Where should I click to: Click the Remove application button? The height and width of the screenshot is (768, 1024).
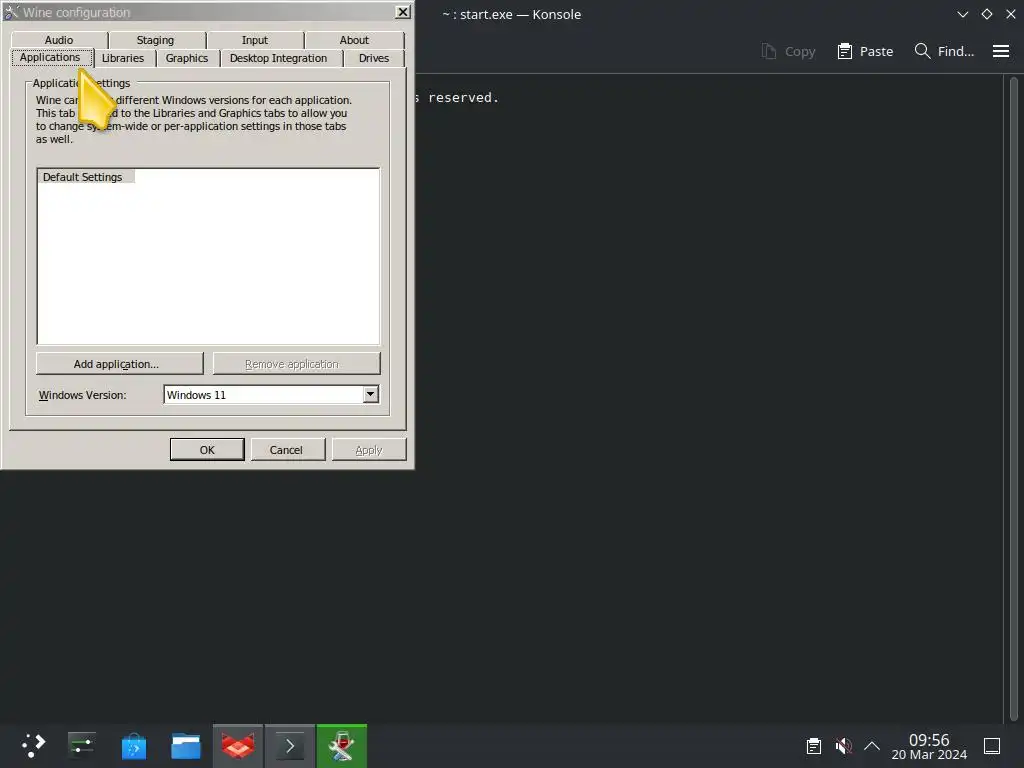coord(296,364)
